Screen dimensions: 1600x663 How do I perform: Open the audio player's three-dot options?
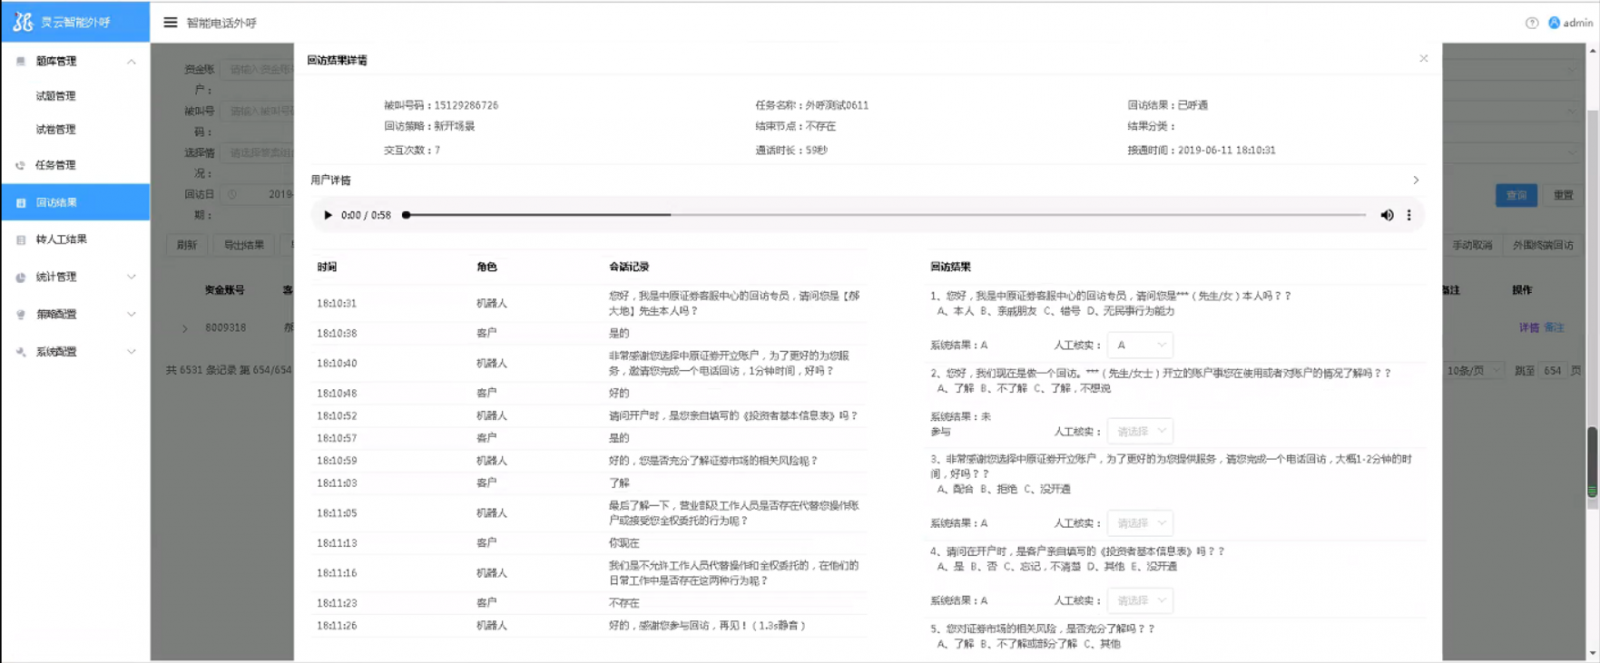(1409, 215)
